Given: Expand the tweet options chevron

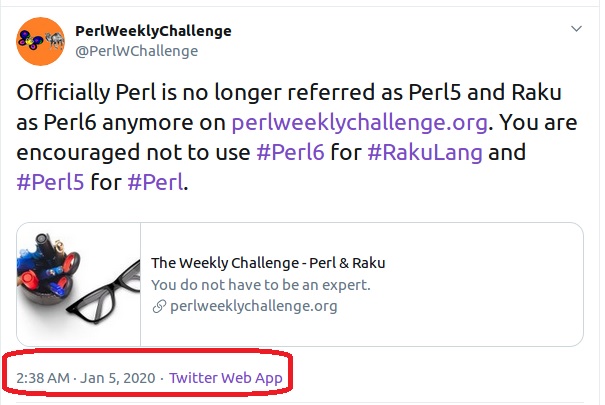Looking at the screenshot, I should point(576,29).
